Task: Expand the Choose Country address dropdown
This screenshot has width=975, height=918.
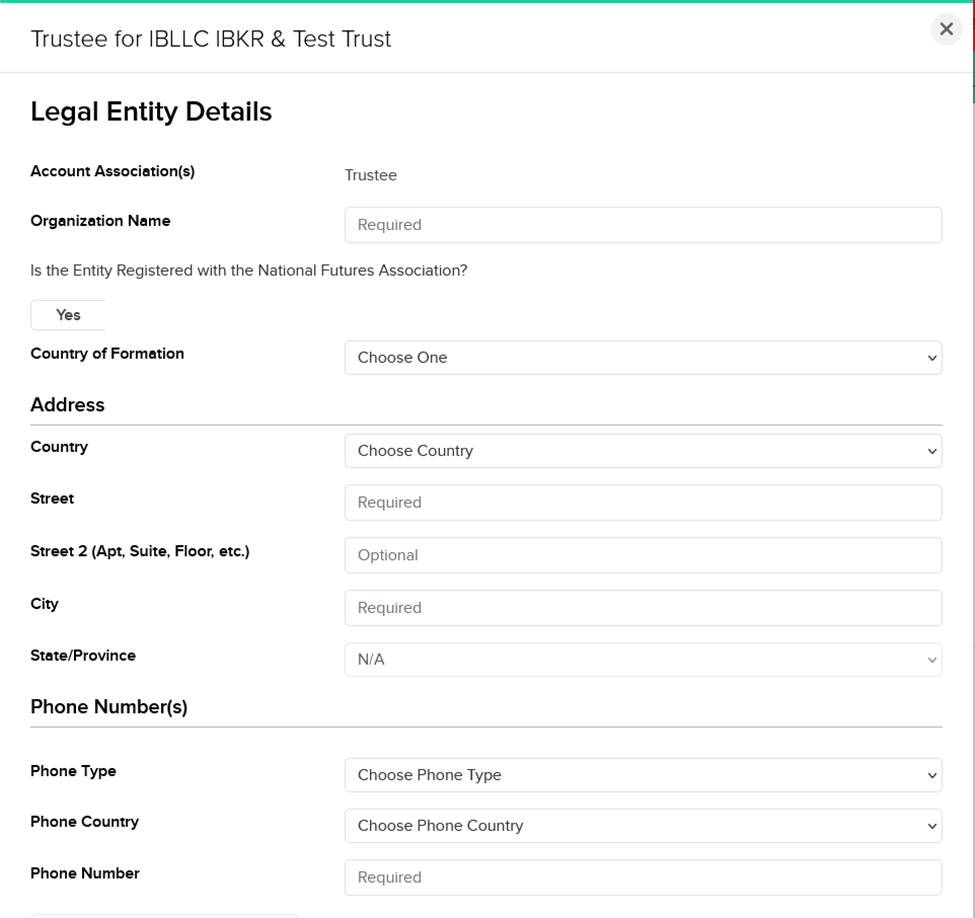Action: click(642, 451)
